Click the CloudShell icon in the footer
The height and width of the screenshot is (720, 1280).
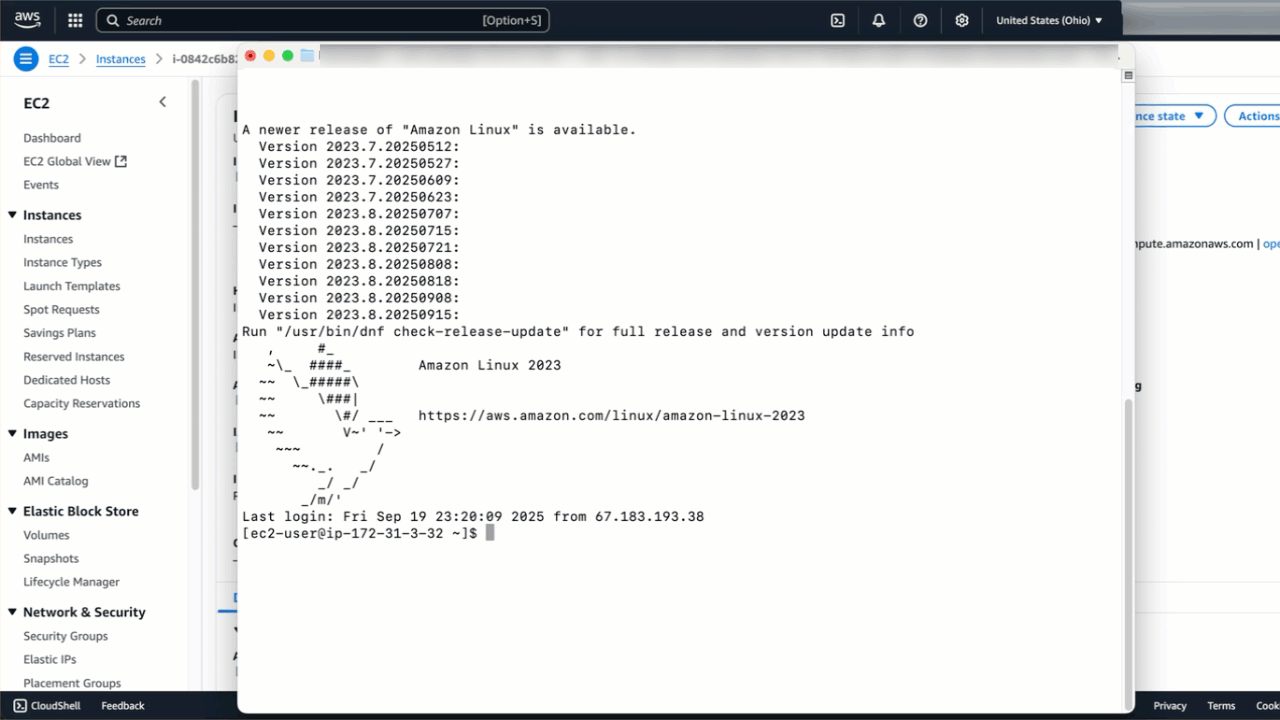coord(20,706)
